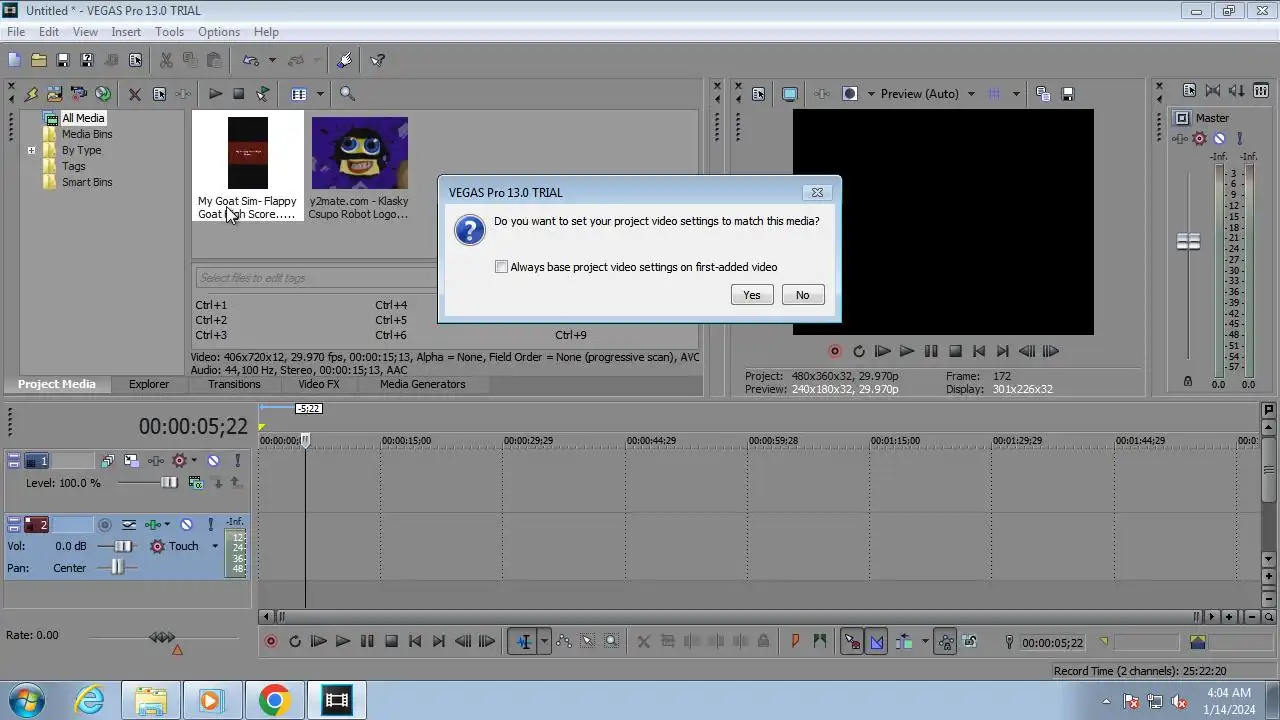This screenshot has height=720, width=1280.
Task: Open Video Preview project properties icon
Action: pyautogui.click(x=758, y=94)
